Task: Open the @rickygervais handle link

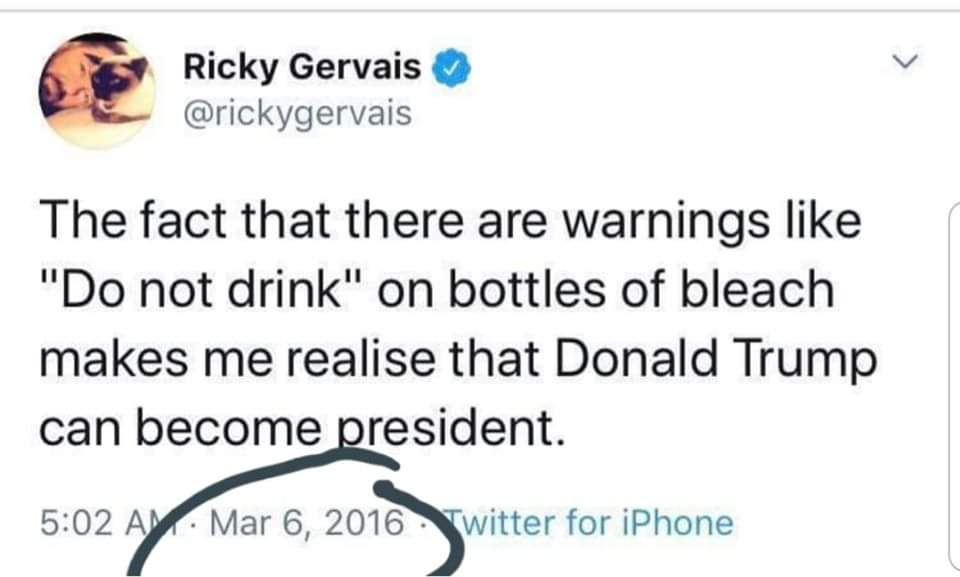Action: (x=297, y=114)
